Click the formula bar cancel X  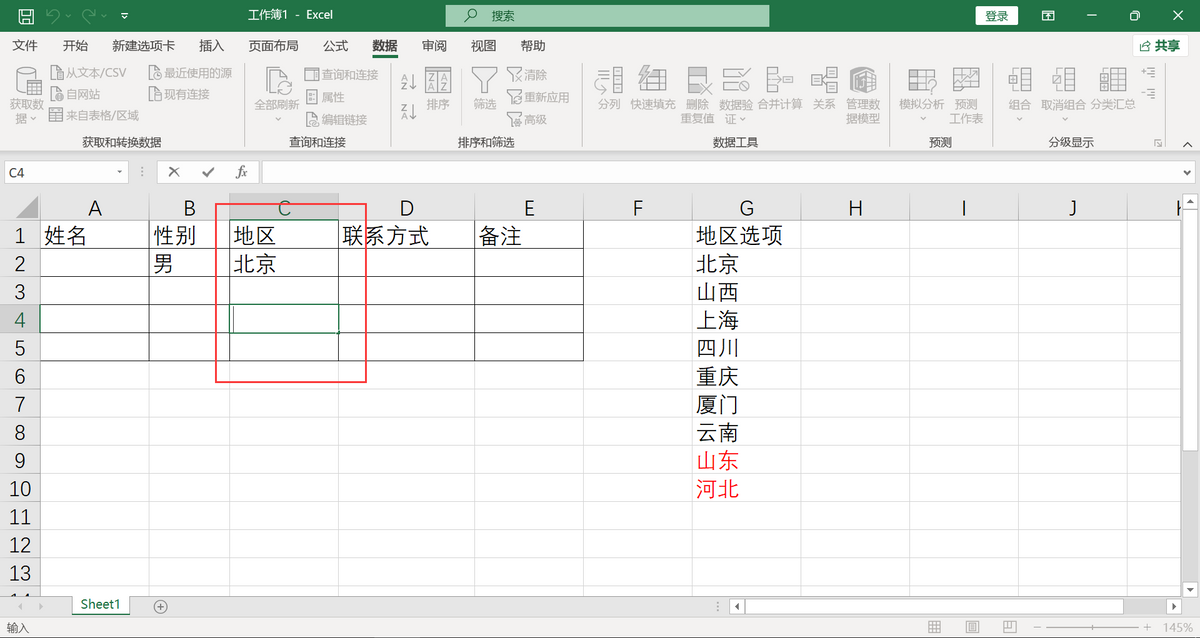[x=174, y=172]
